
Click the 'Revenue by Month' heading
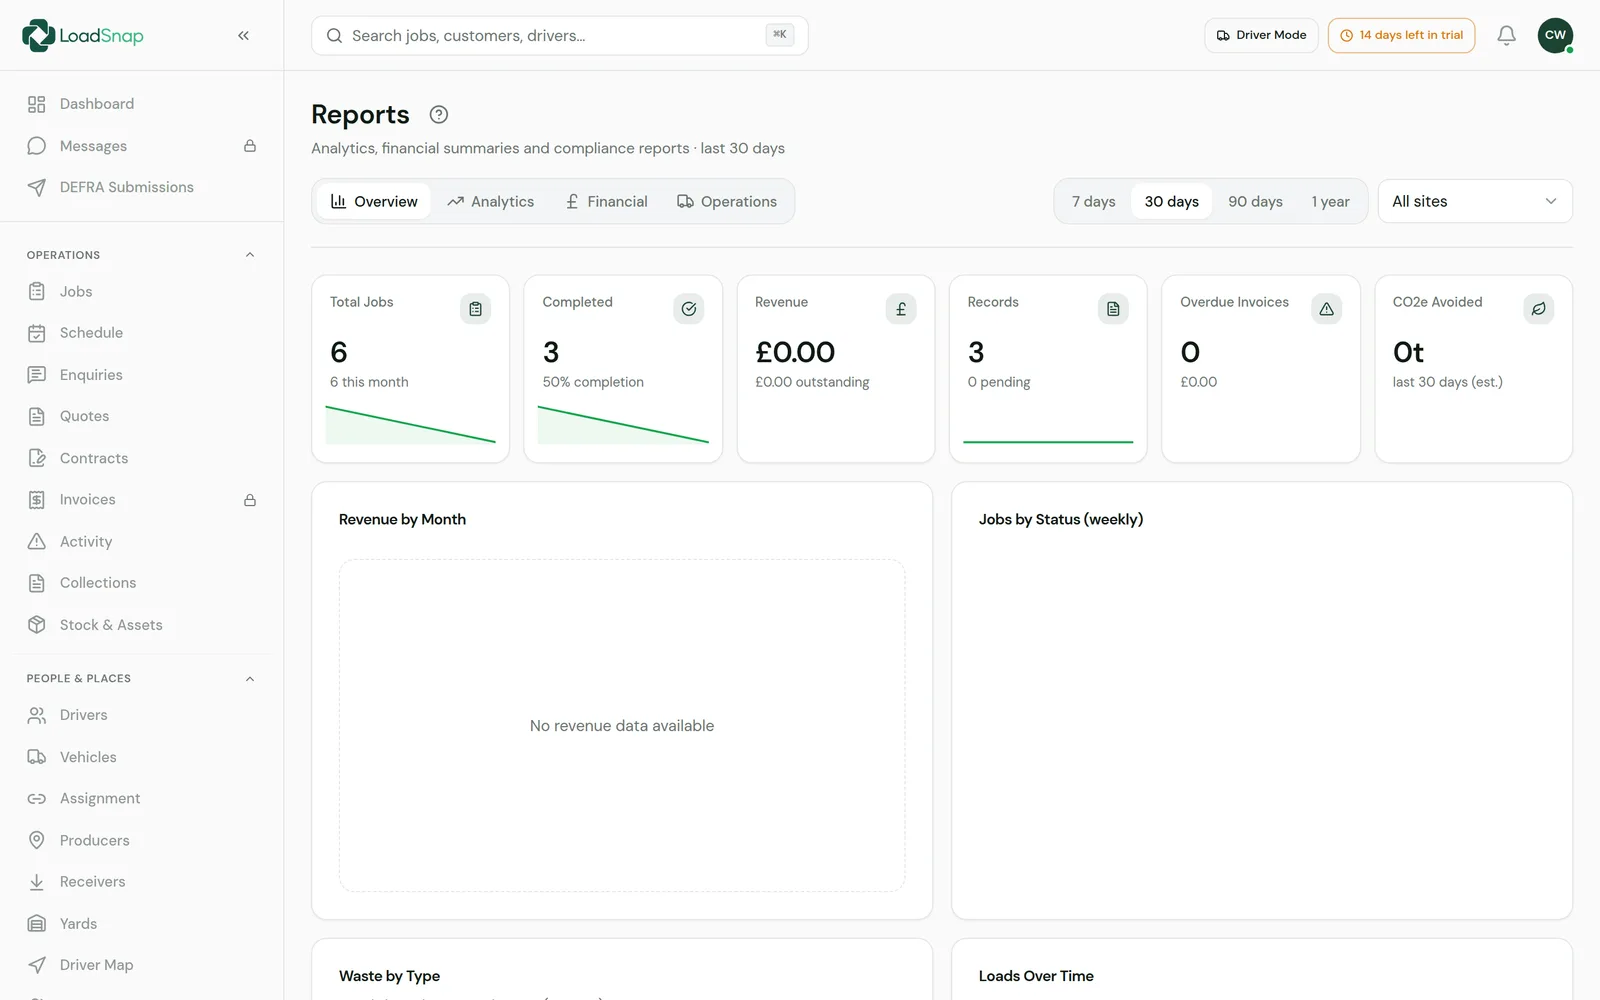[402, 520]
